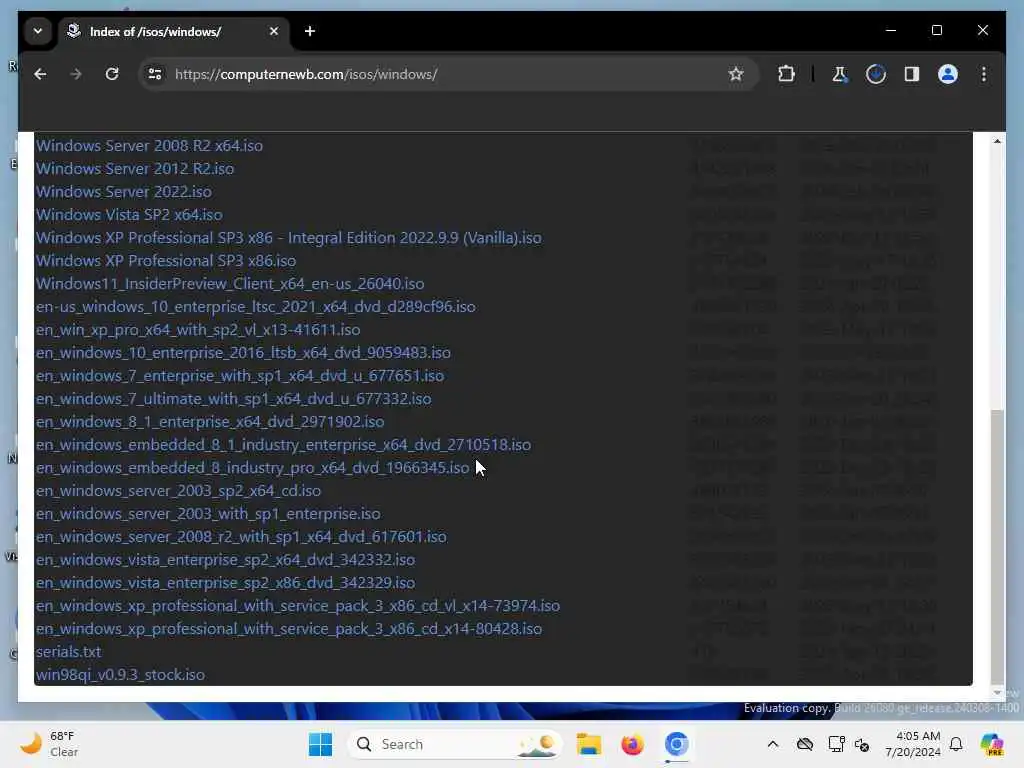Download Windows Server 2022.iso
This screenshot has width=1024, height=768.
click(124, 191)
